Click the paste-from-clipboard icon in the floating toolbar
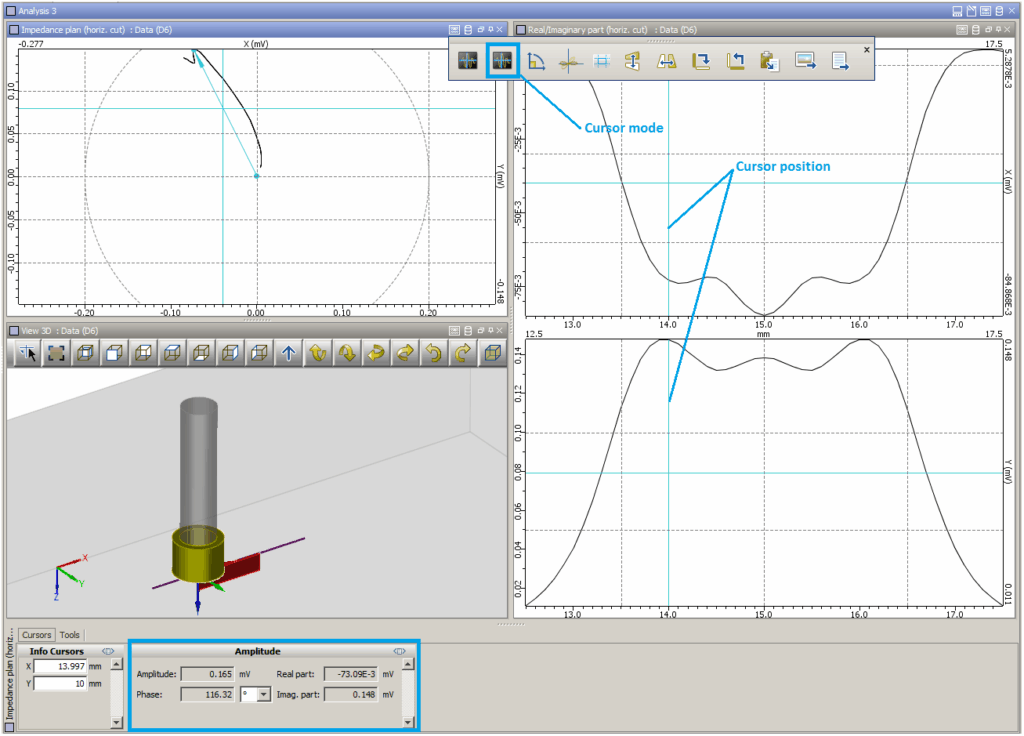 [x=771, y=60]
